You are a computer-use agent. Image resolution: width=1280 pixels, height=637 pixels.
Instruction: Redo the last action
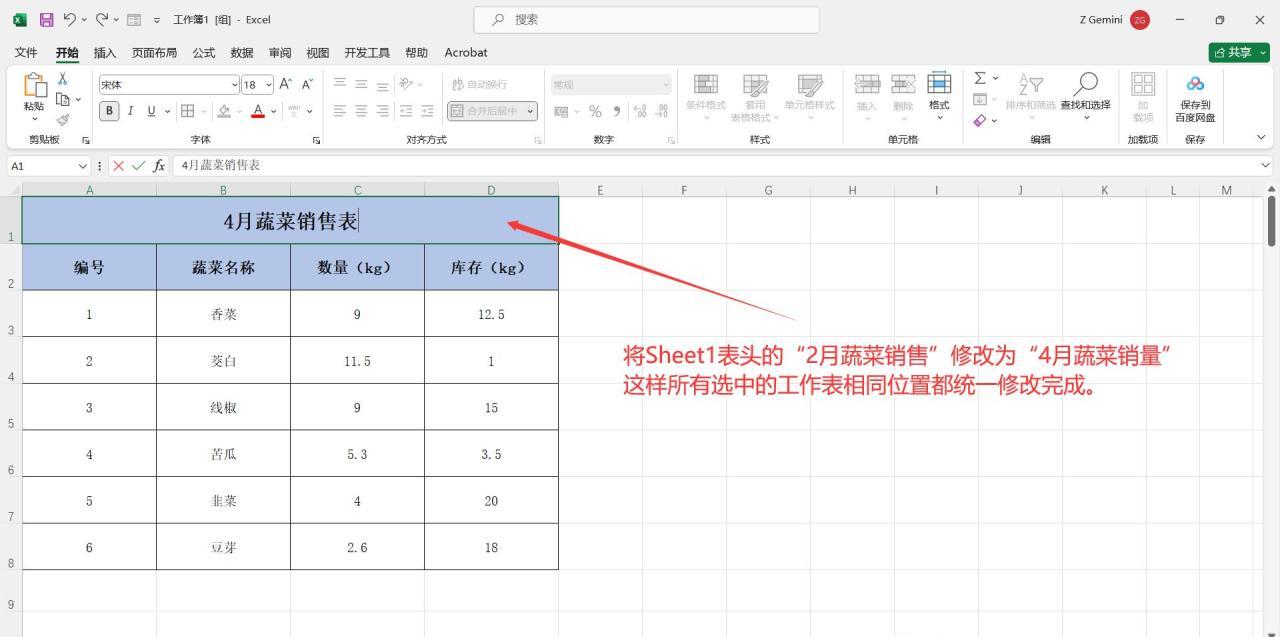(102, 19)
